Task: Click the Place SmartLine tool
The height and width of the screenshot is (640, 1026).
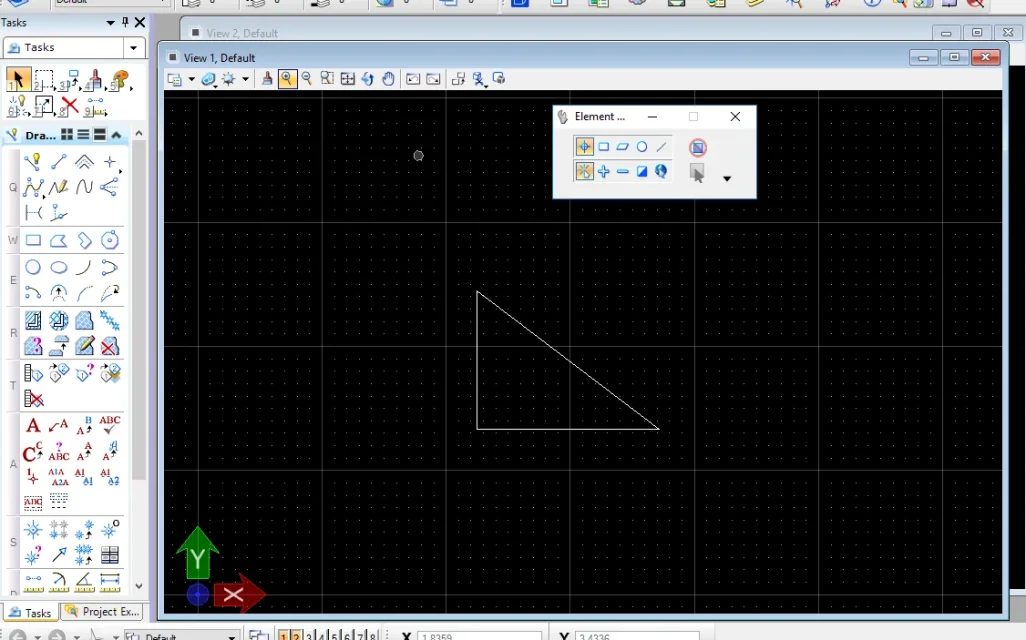Action: 33,161
